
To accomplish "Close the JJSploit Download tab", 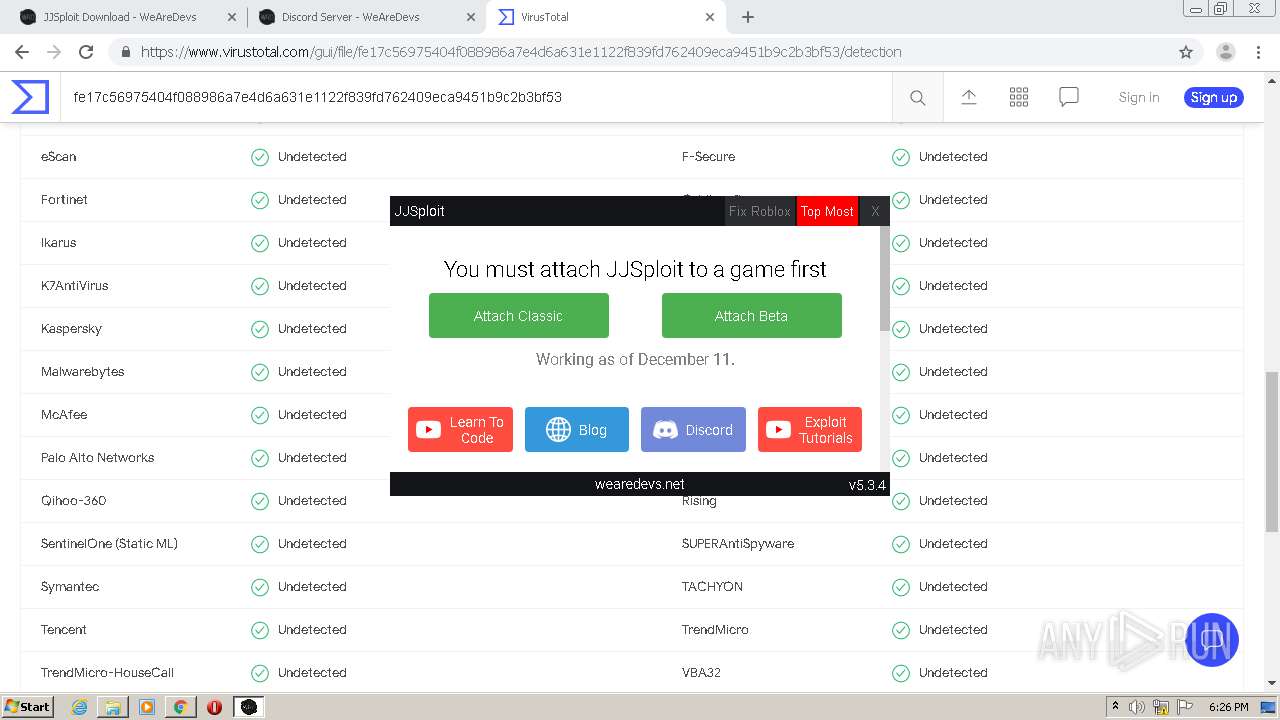I will tap(232, 17).
